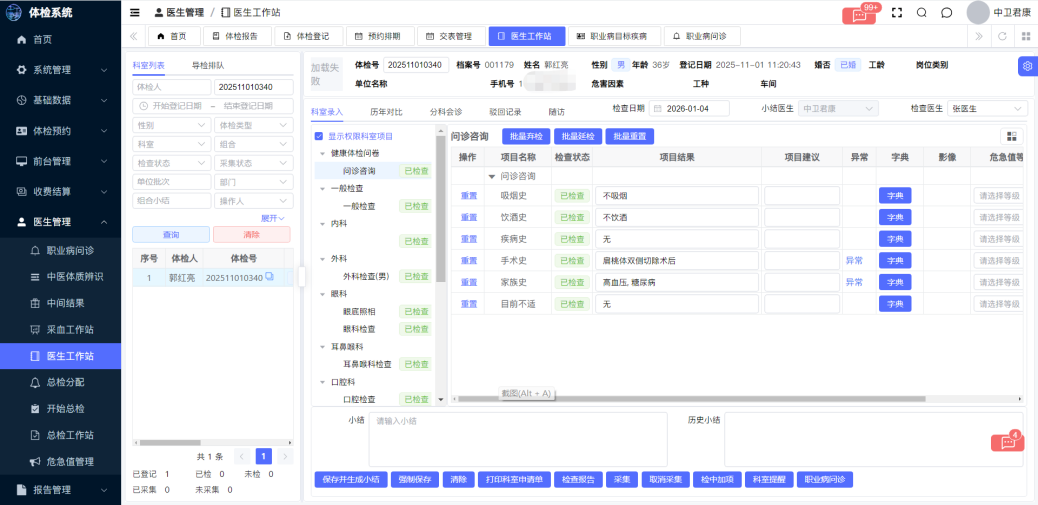Click the grid layout icon above the results table
1038x505 pixels.
point(1011,136)
